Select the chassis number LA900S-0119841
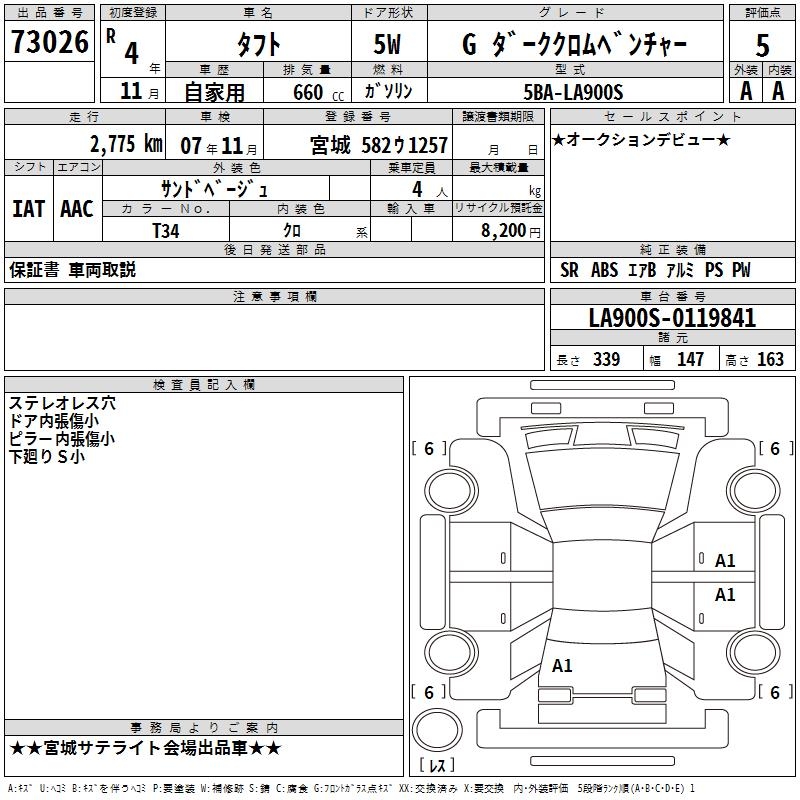The width and height of the screenshot is (800, 800). click(x=672, y=318)
